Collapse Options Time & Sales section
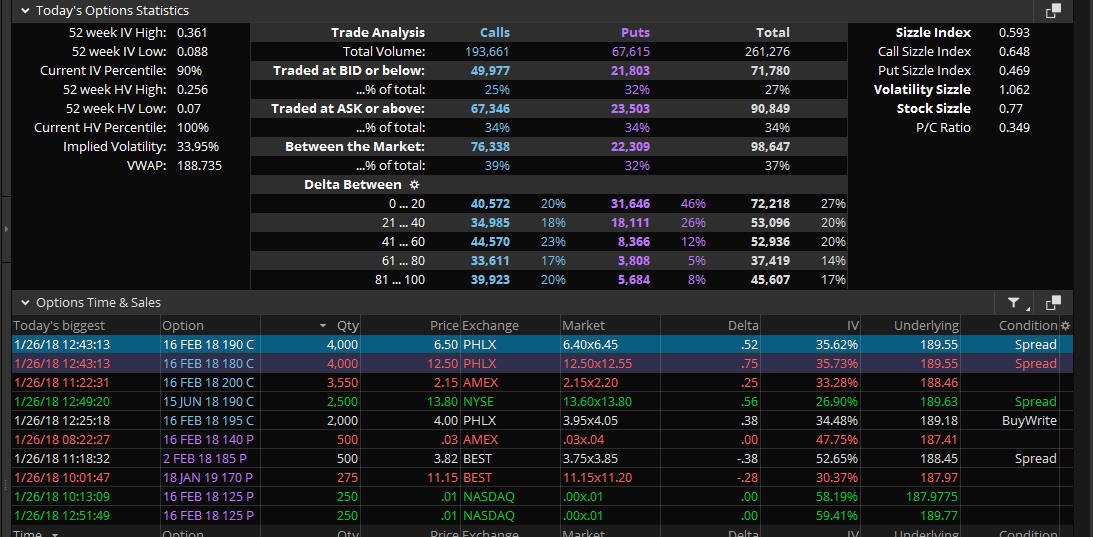The image size is (1093, 537). pyautogui.click(x=26, y=303)
